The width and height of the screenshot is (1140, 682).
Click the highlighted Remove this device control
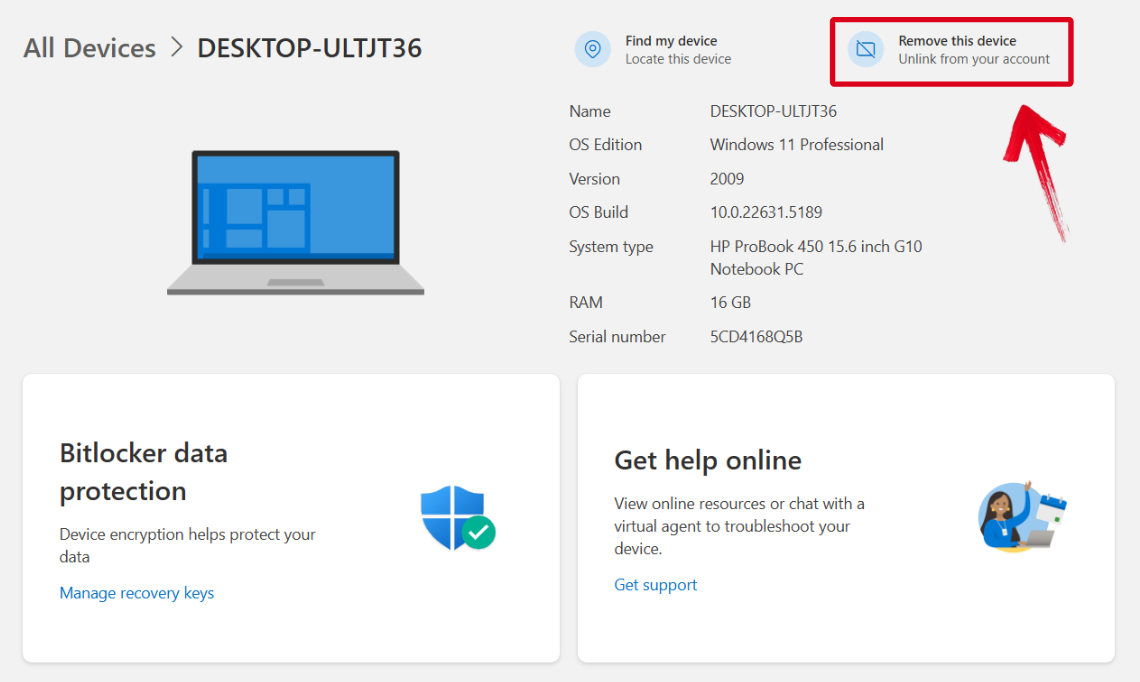click(x=950, y=50)
